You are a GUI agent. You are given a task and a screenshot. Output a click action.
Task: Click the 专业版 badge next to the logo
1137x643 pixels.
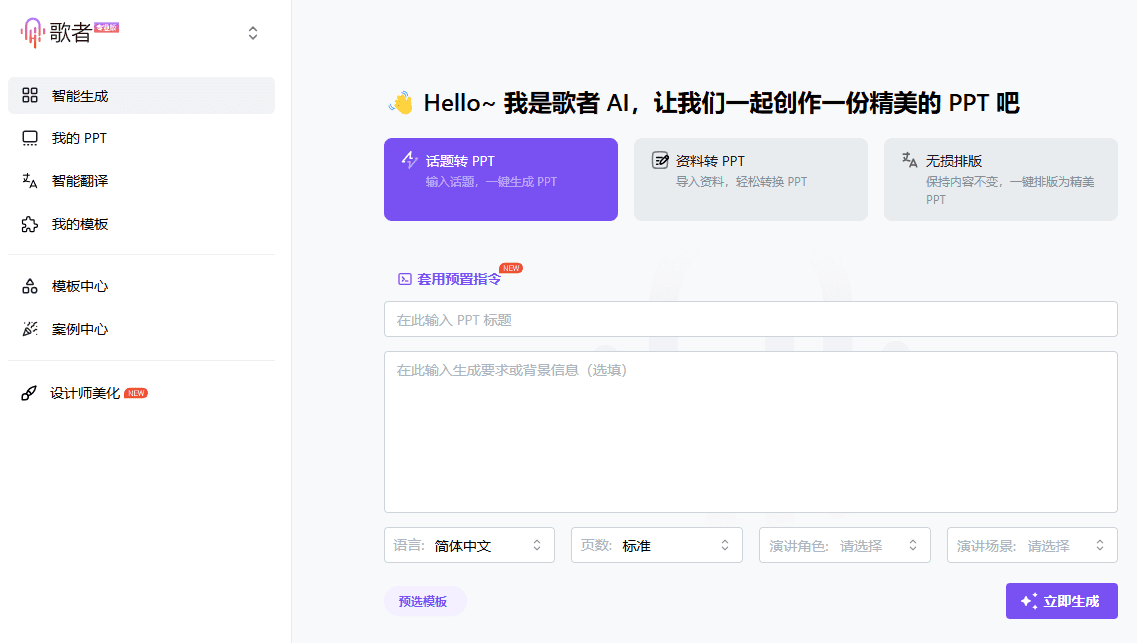coord(107,28)
